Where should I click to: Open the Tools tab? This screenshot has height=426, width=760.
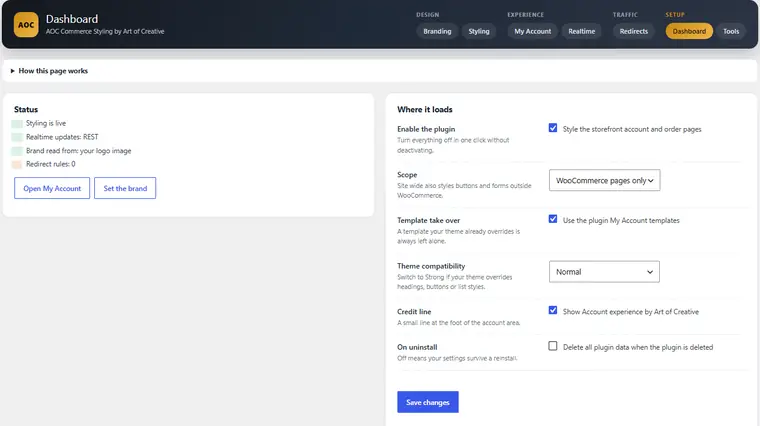tap(731, 31)
